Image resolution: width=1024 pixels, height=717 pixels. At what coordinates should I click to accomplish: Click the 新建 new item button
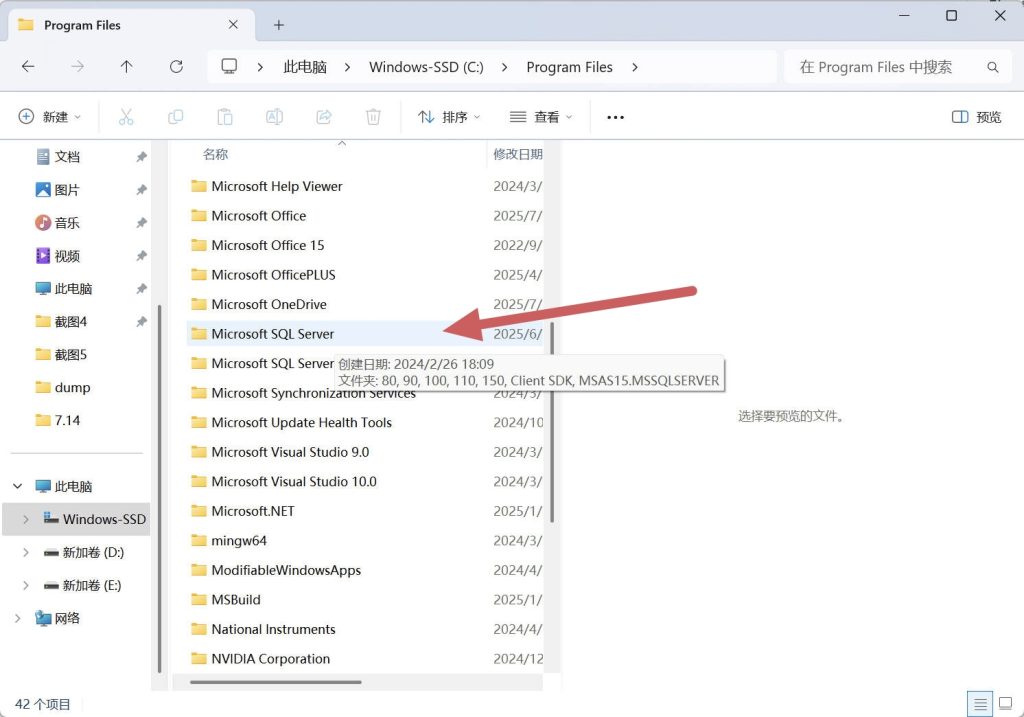(x=50, y=117)
